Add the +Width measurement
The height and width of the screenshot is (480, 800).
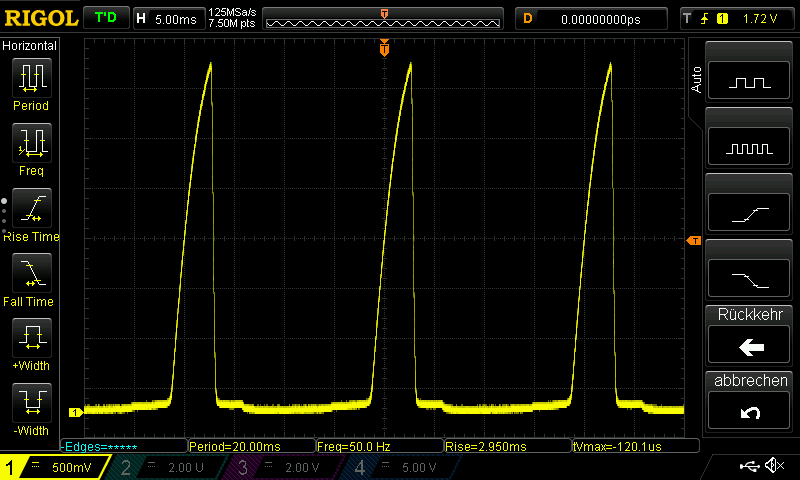31,340
